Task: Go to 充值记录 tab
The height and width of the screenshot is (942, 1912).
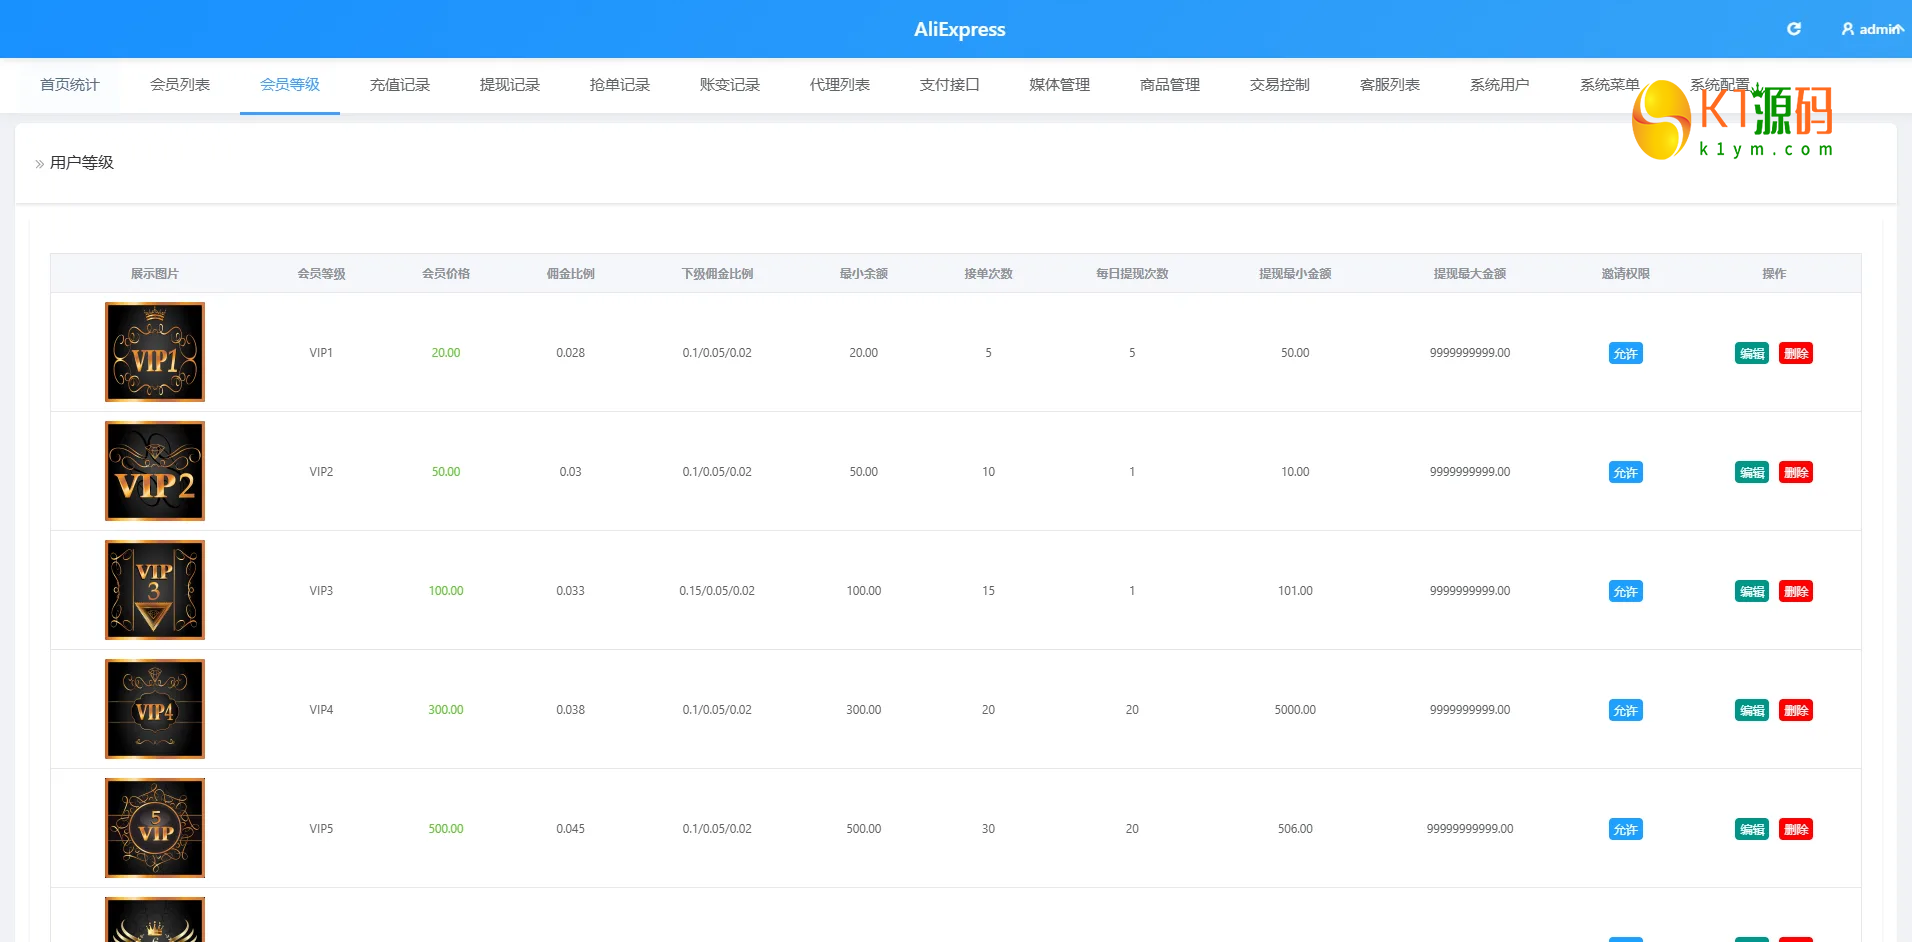Action: click(x=400, y=85)
